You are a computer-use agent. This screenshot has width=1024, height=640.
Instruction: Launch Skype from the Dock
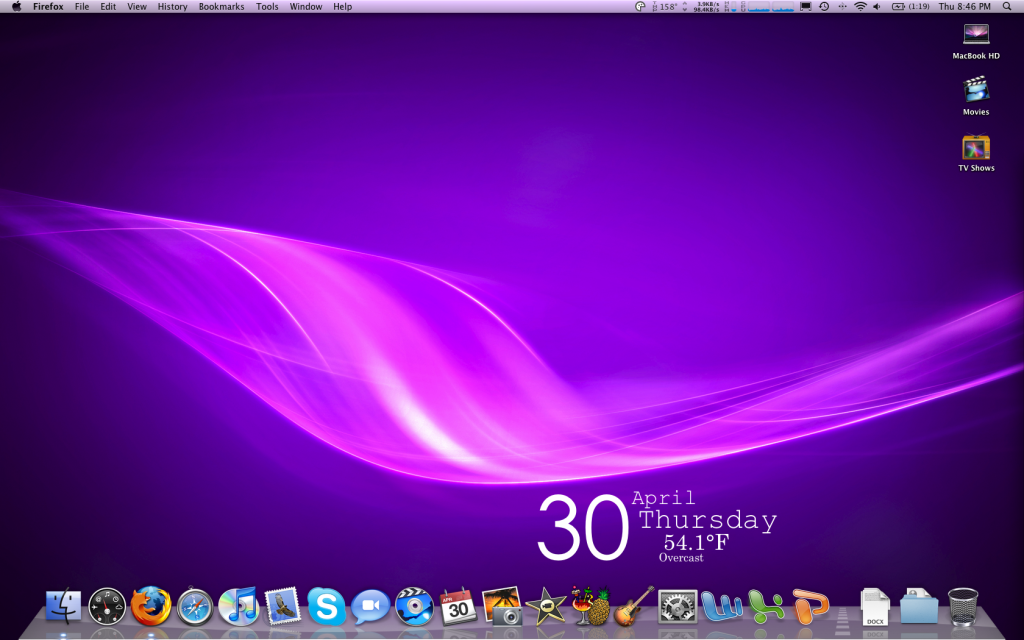[x=327, y=607]
